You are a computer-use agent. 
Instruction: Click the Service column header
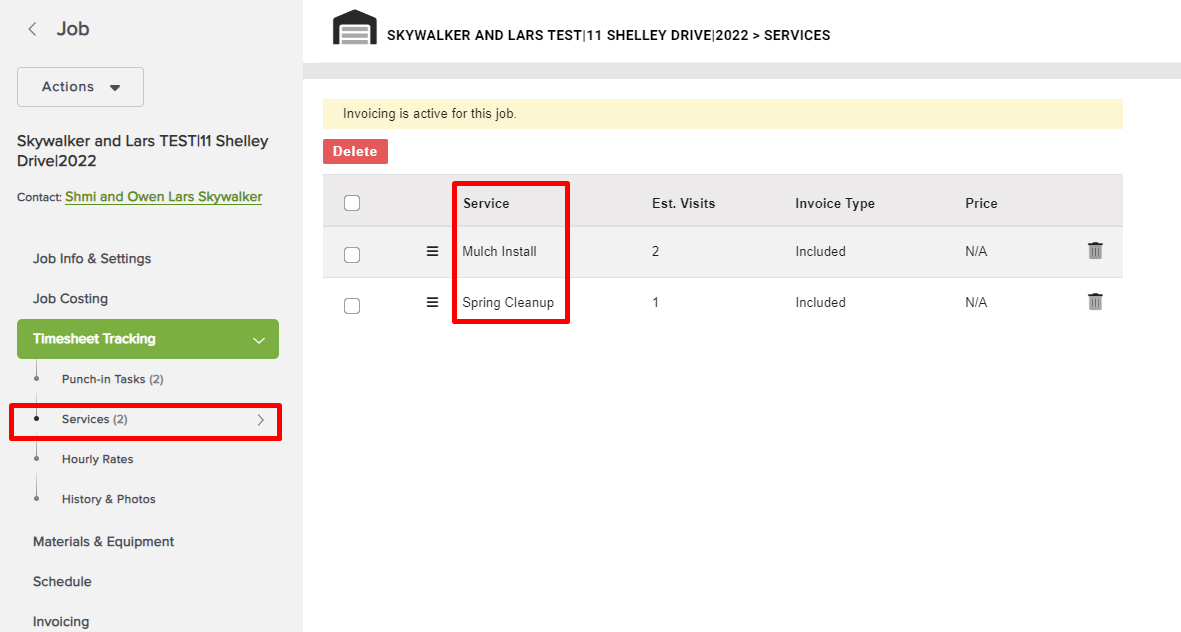[486, 203]
